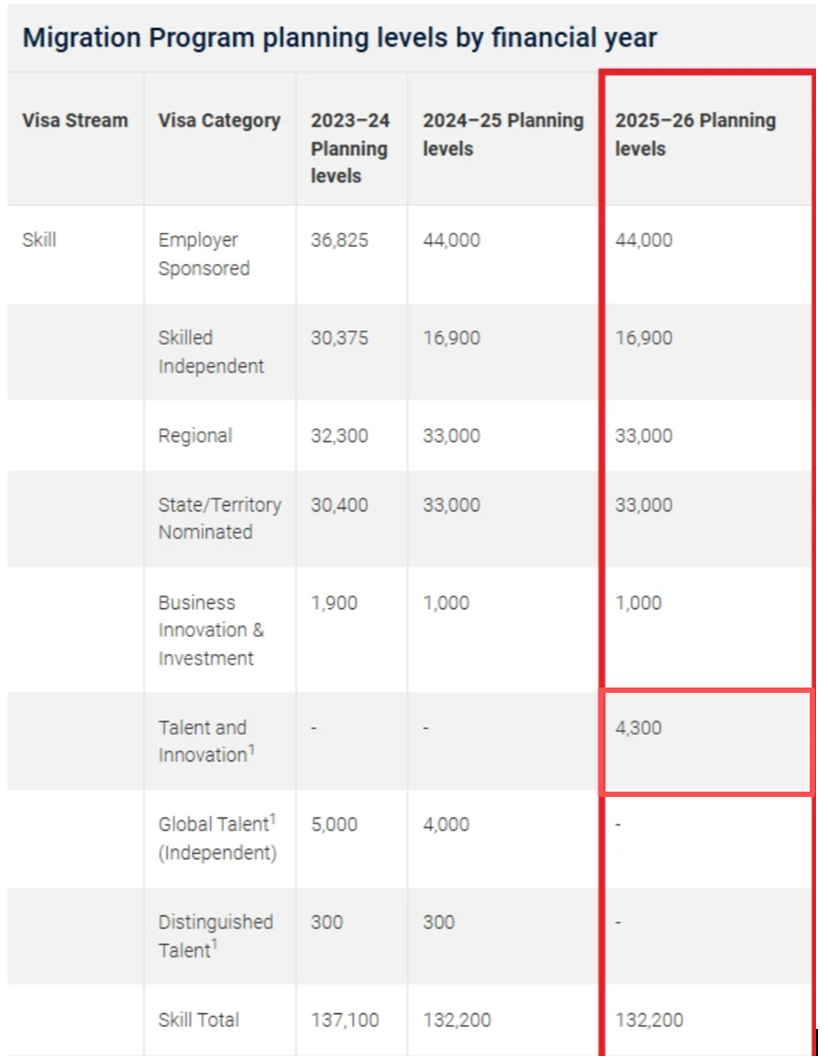Click the Migration Program planning levels heading
The width and height of the screenshot is (828, 1060).
pyautogui.click(x=340, y=39)
